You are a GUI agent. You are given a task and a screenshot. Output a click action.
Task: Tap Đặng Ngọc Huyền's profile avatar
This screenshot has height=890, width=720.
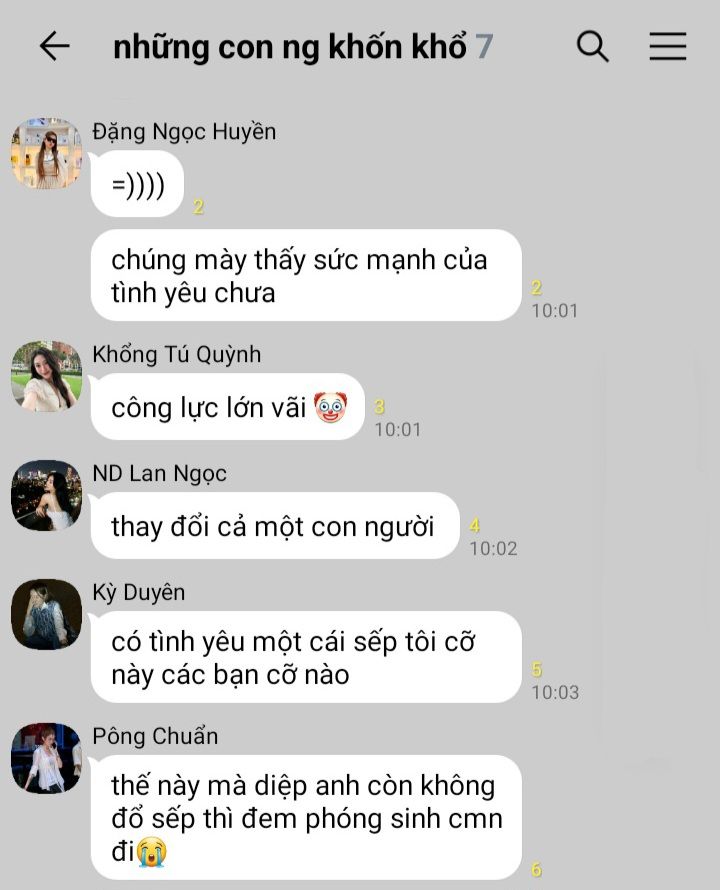coord(47,153)
